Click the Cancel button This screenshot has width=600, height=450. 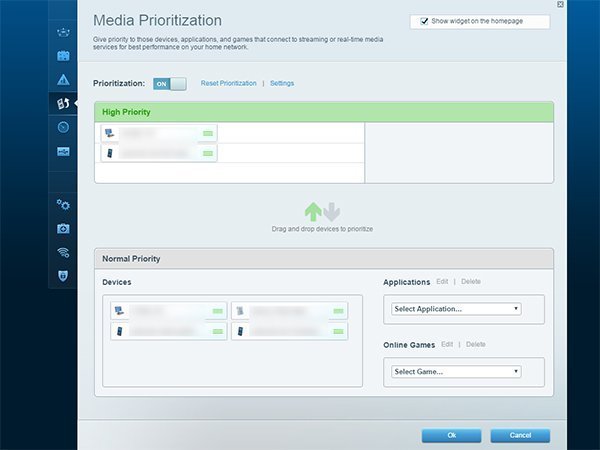coord(520,435)
